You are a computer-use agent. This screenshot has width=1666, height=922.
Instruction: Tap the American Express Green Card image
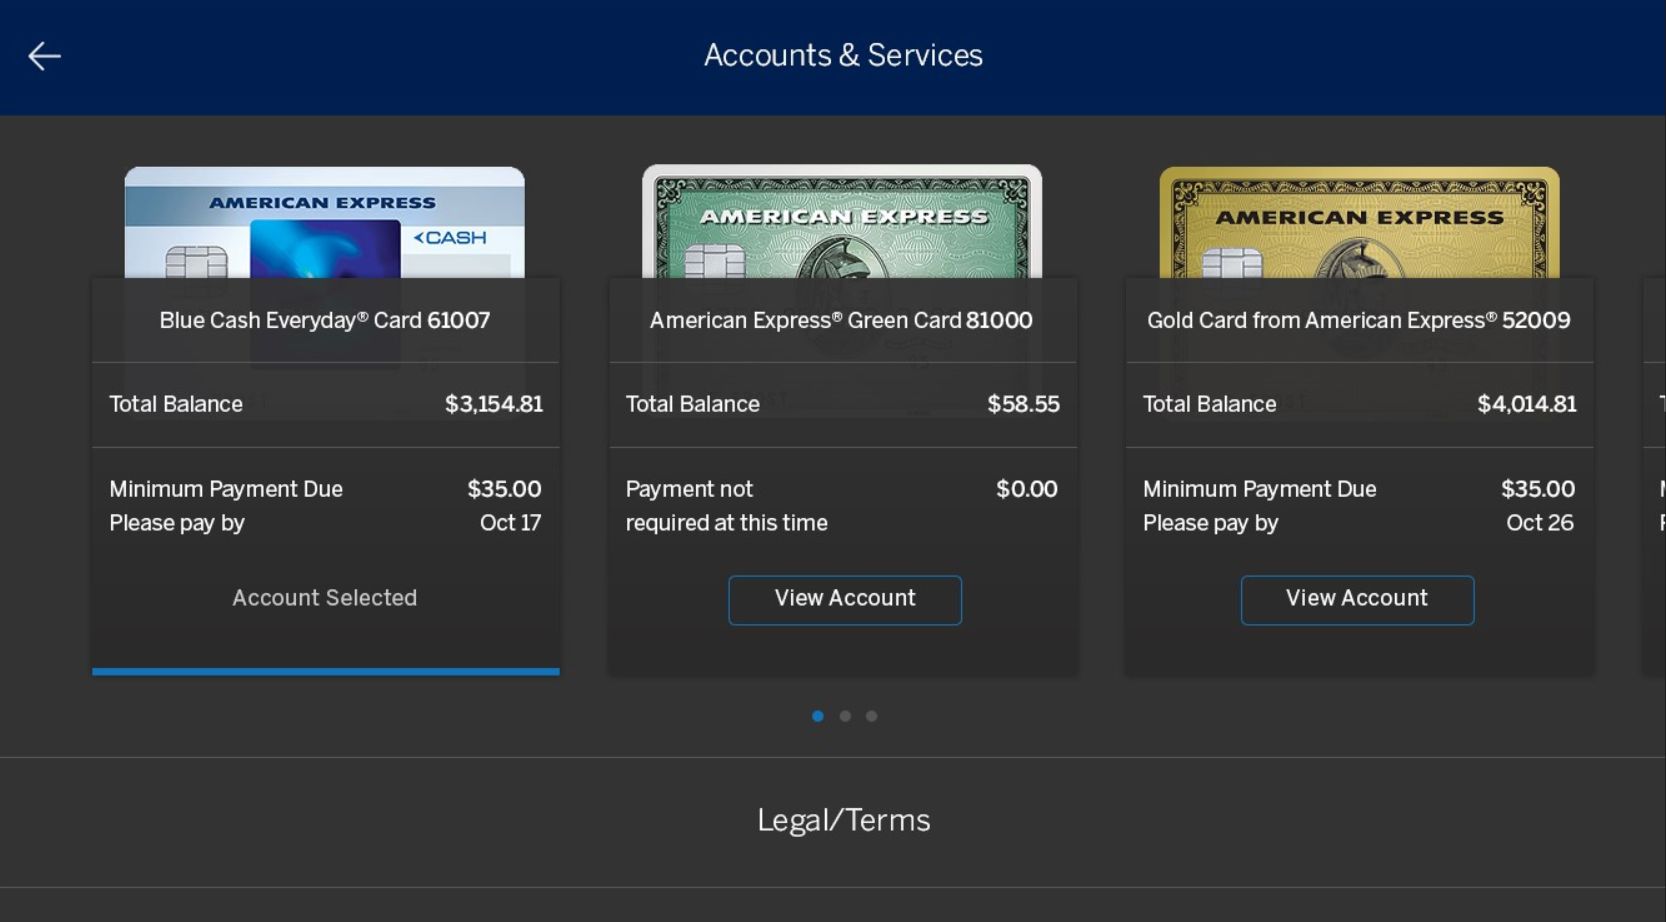842,221
